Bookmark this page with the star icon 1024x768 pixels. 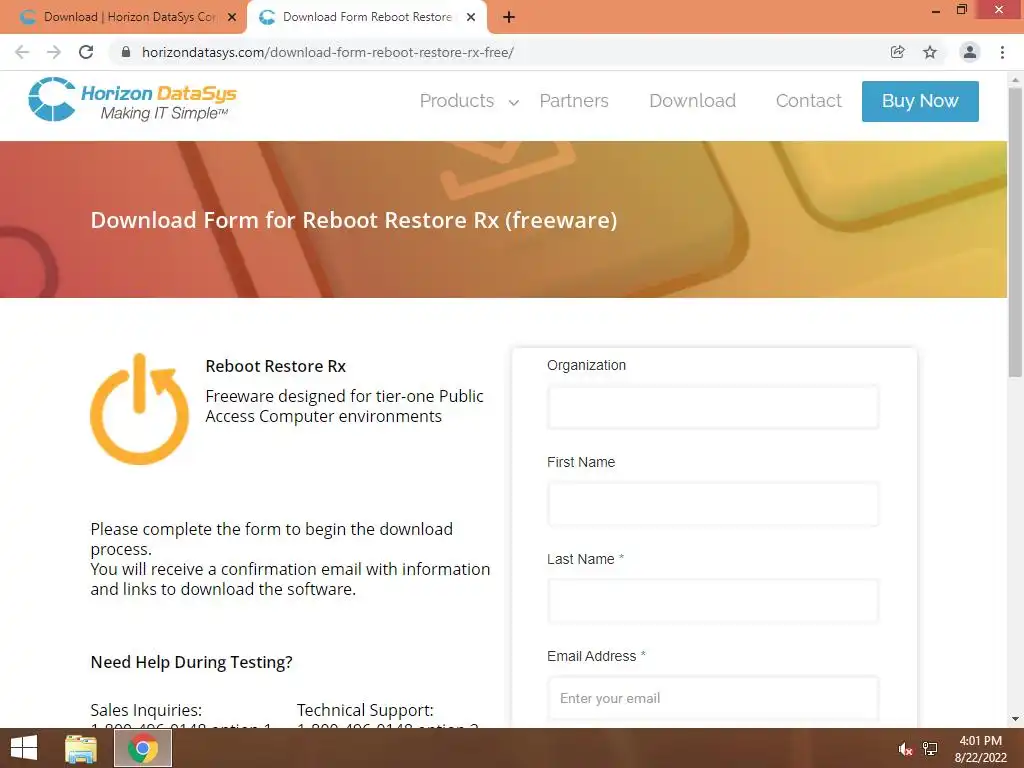(x=930, y=52)
